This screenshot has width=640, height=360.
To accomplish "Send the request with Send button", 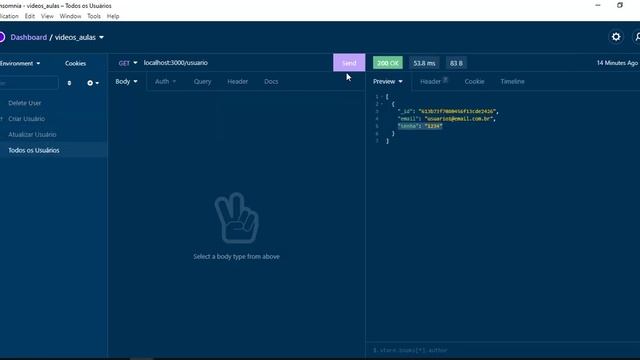I will coord(349,63).
